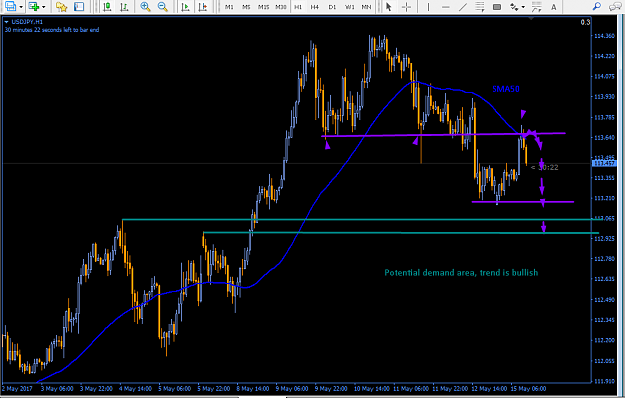Click the 111.910 price axis value

point(604,381)
